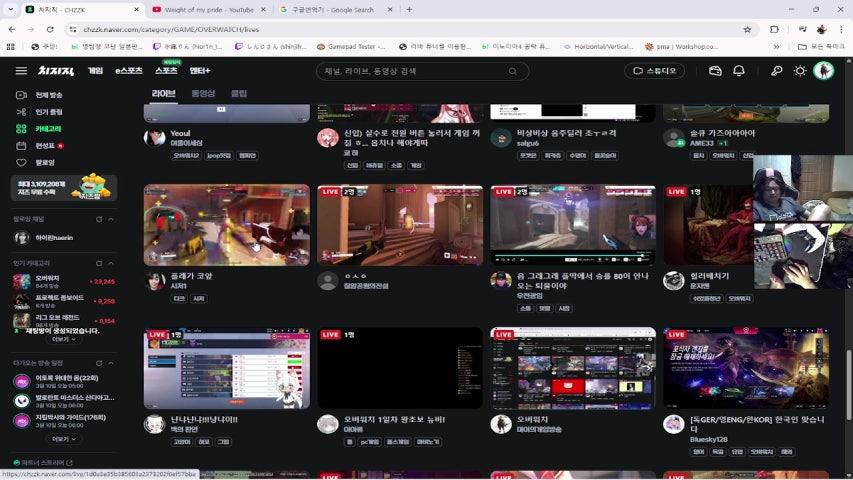Click the browser back arrow

point(12,29)
